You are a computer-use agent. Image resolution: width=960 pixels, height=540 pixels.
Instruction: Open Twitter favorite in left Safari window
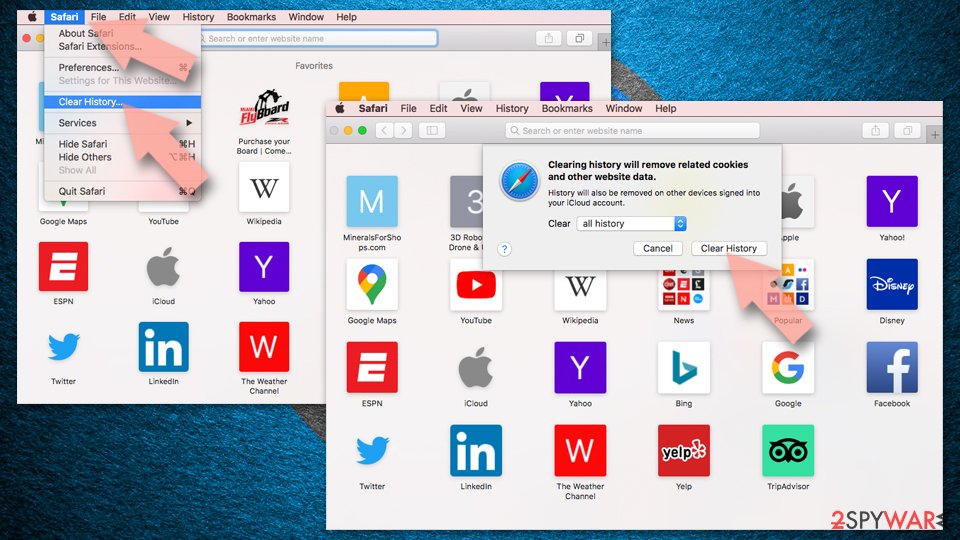[x=63, y=347]
